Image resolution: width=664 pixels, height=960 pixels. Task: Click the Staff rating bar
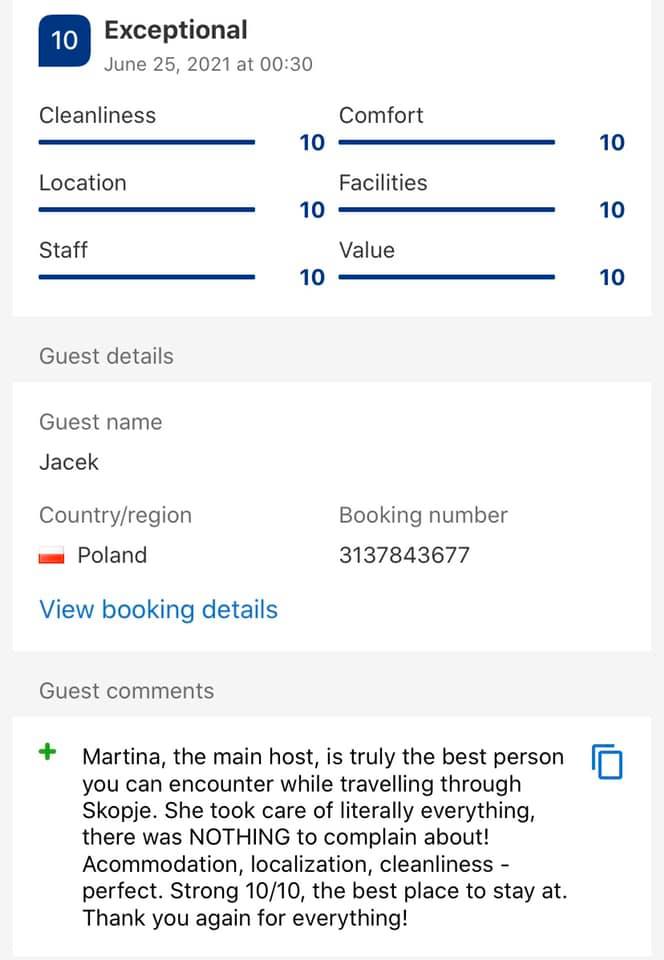coord(147,277)
